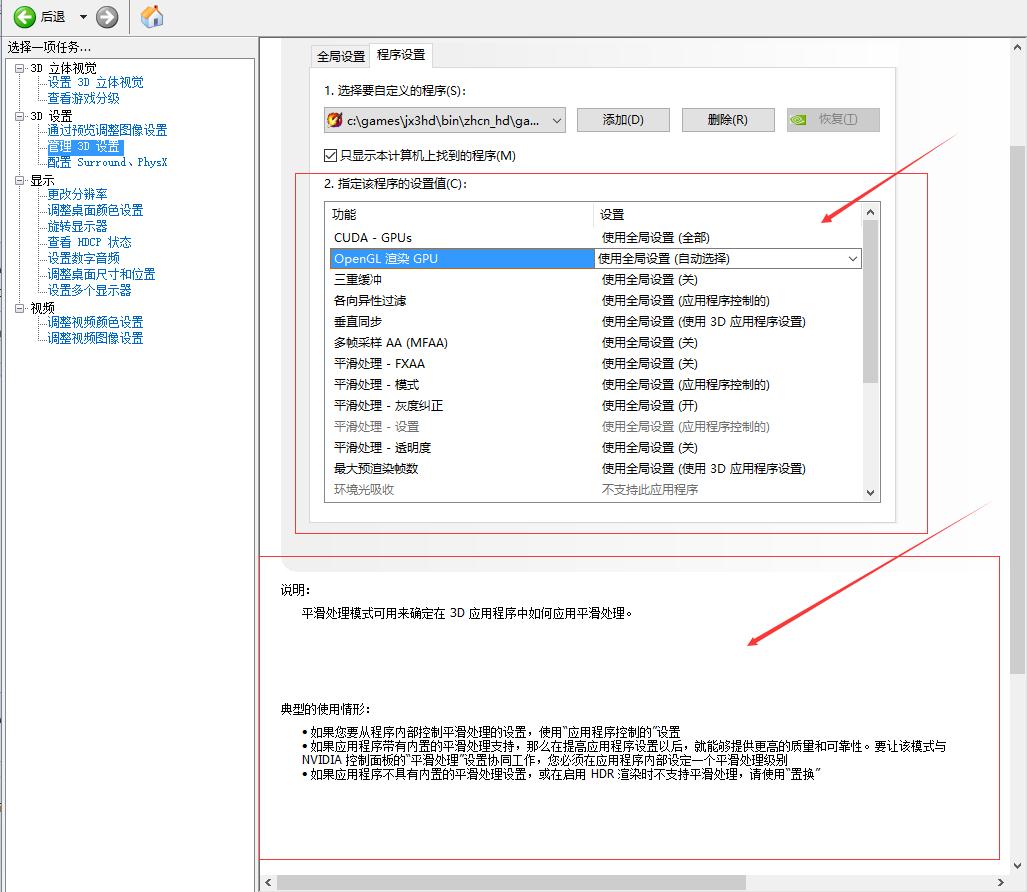
Task: Click the settings list scrollbar thumb
Action: 870,301
